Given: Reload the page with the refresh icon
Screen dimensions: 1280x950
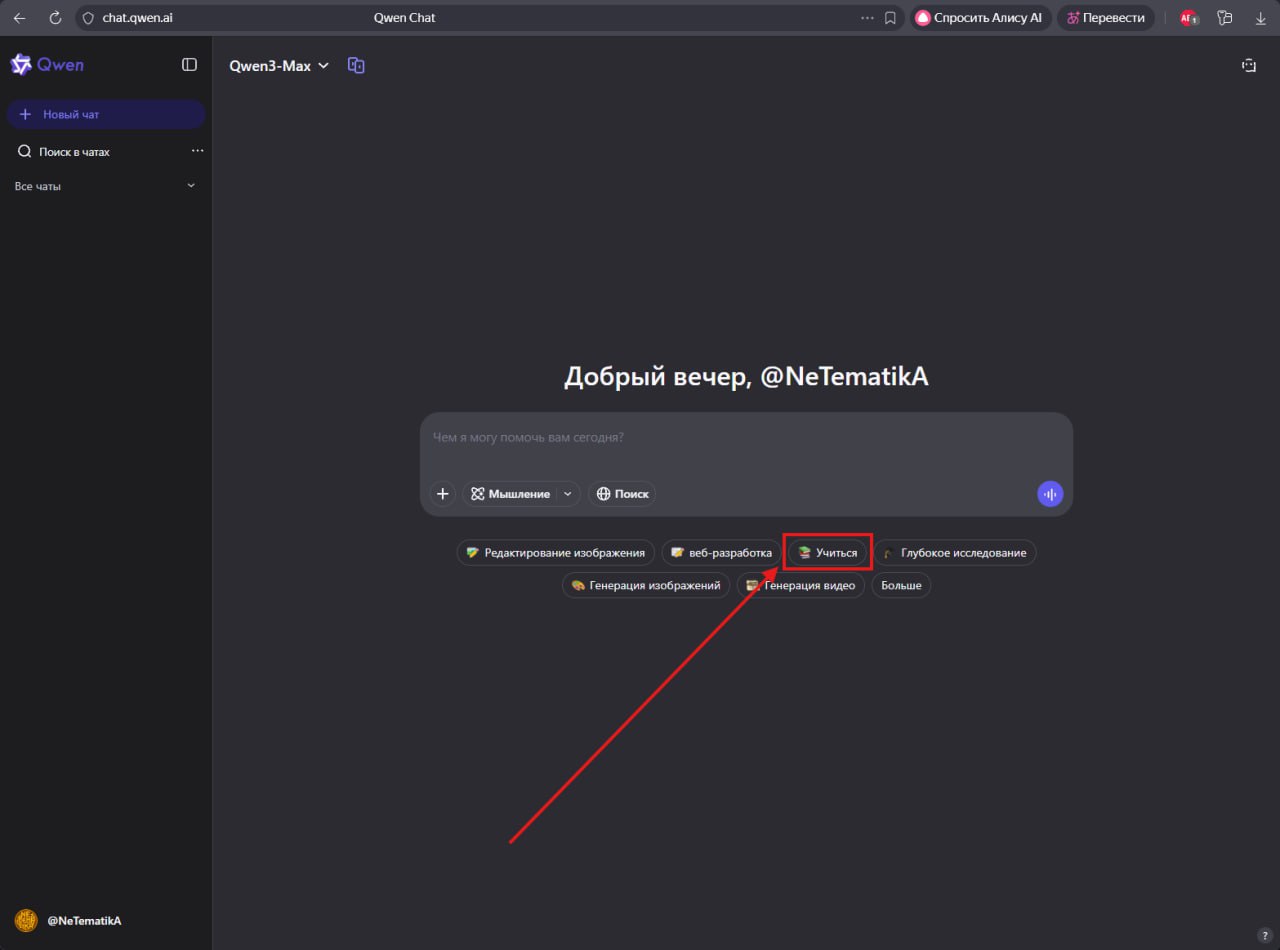Looking at the screenshot, I should coord(55,18).
